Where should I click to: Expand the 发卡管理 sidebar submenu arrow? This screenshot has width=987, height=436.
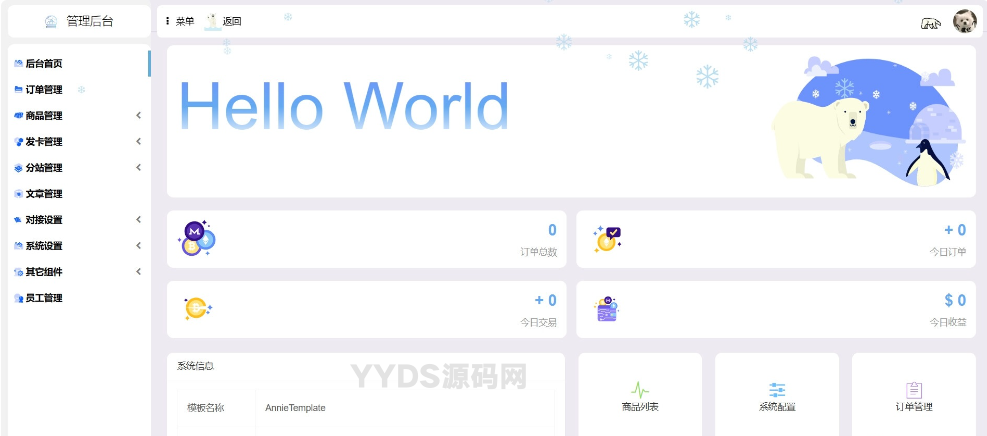coord(138,142)
